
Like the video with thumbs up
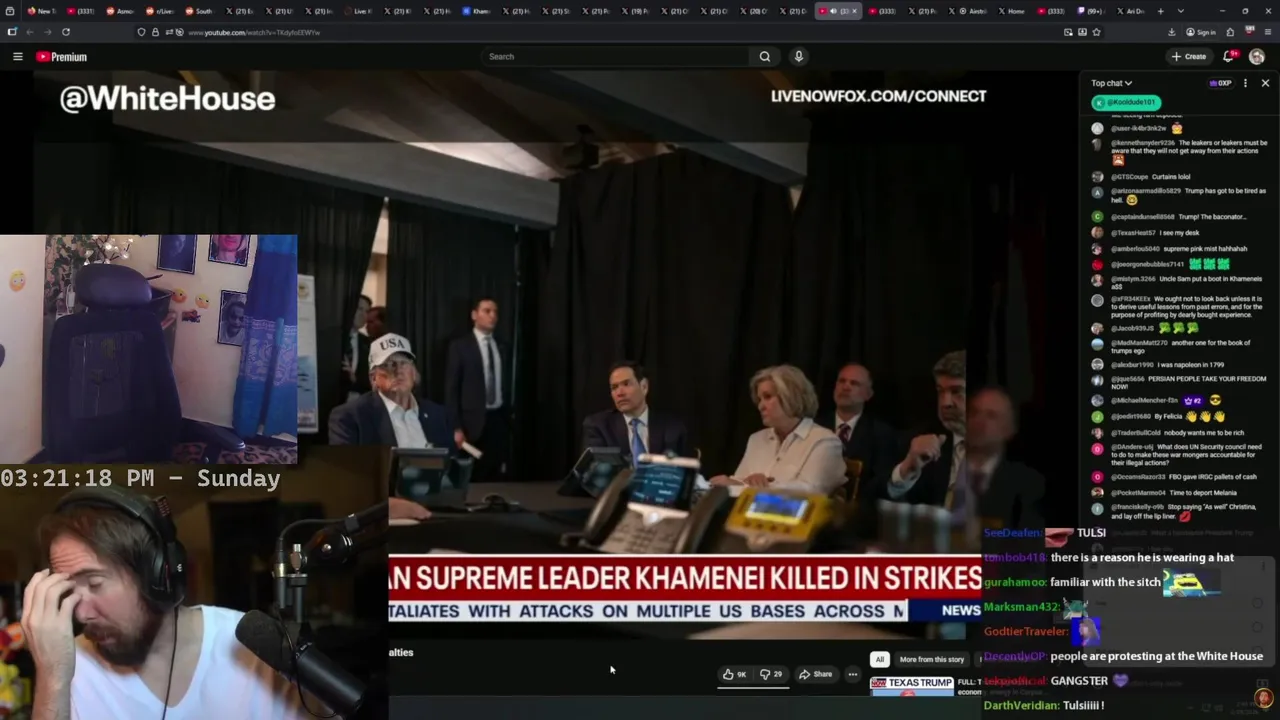pyautogui.click(x=734, y=674)
